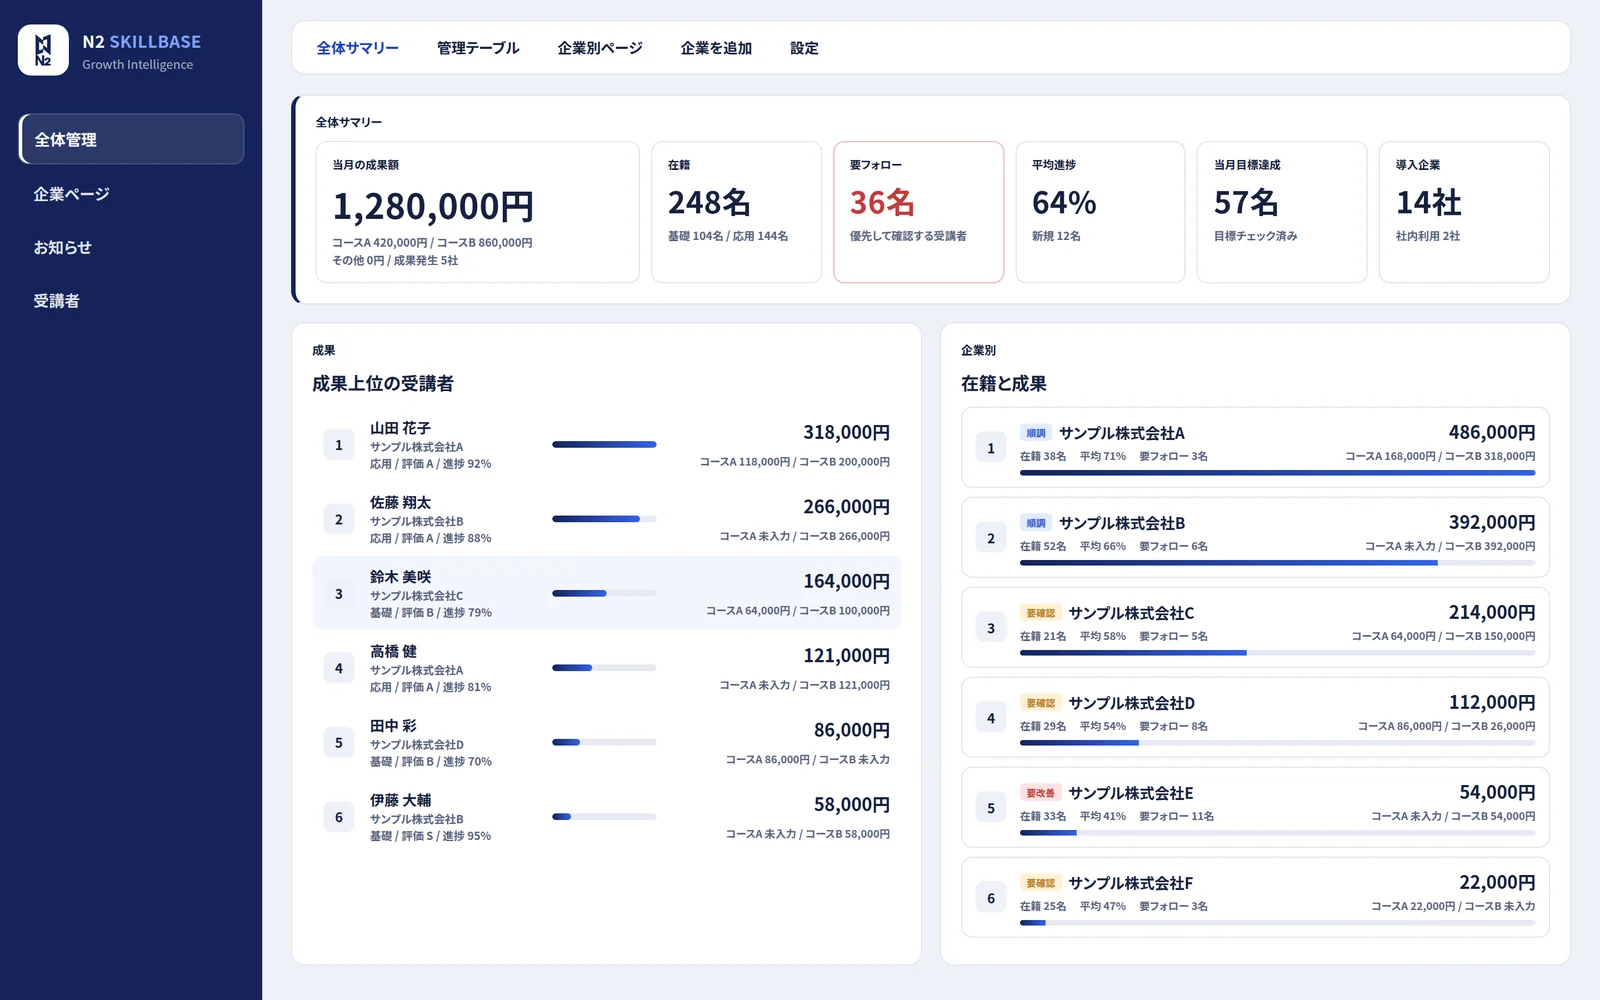The height and width of the screenshot is (1000, 1600).
Task: Open the サンプル株式会社D company card
Action: point(1255,717)
